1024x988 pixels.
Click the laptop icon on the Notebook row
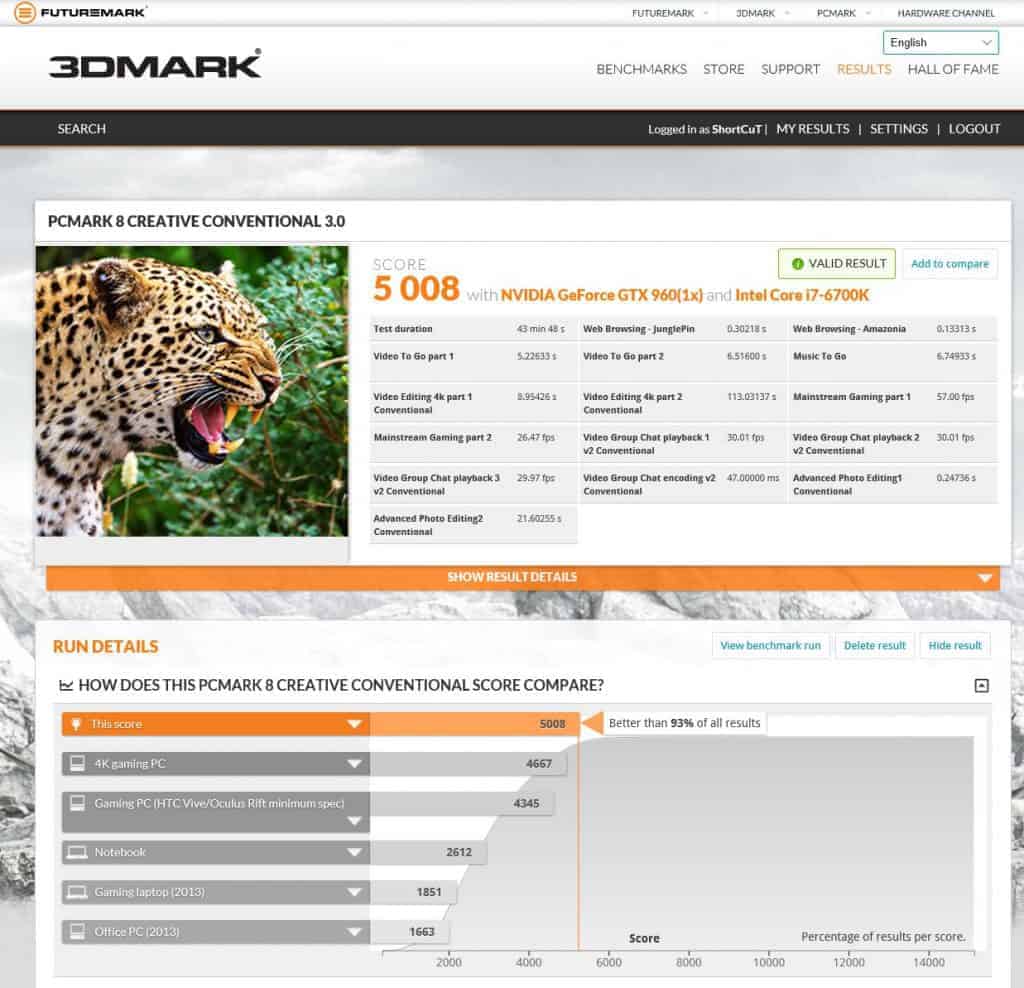click(x=75, y=852)
